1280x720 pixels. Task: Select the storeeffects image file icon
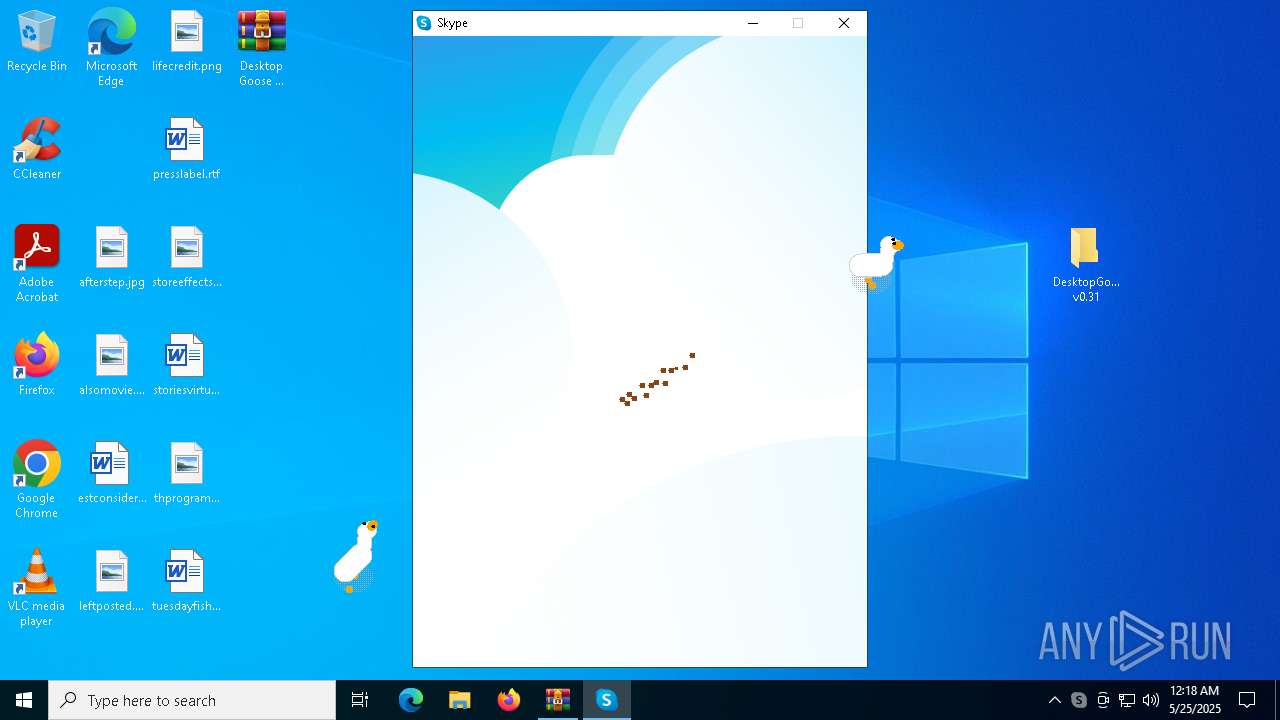tap(187, 257)
